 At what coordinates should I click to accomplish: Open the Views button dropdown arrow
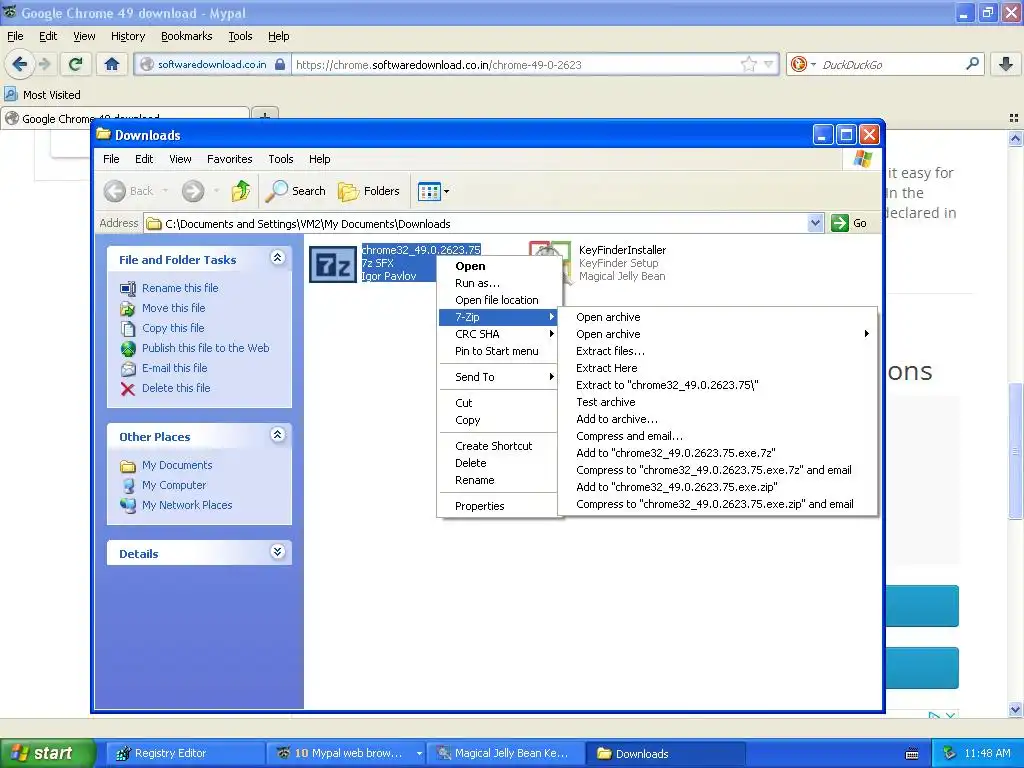(x=447, y=191)
